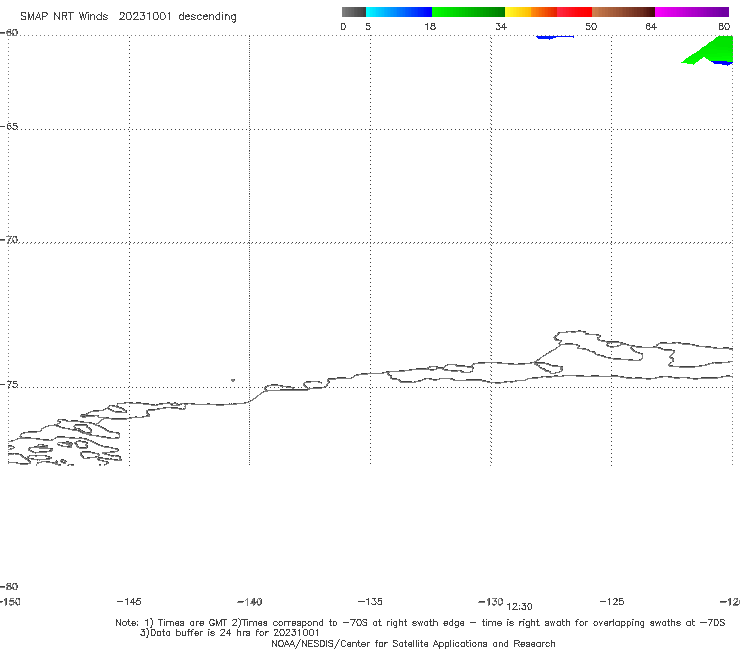Click the -140 longitude axis label
Image resolution: width=740 pixels, height=650 pixels.
(250, 602)
